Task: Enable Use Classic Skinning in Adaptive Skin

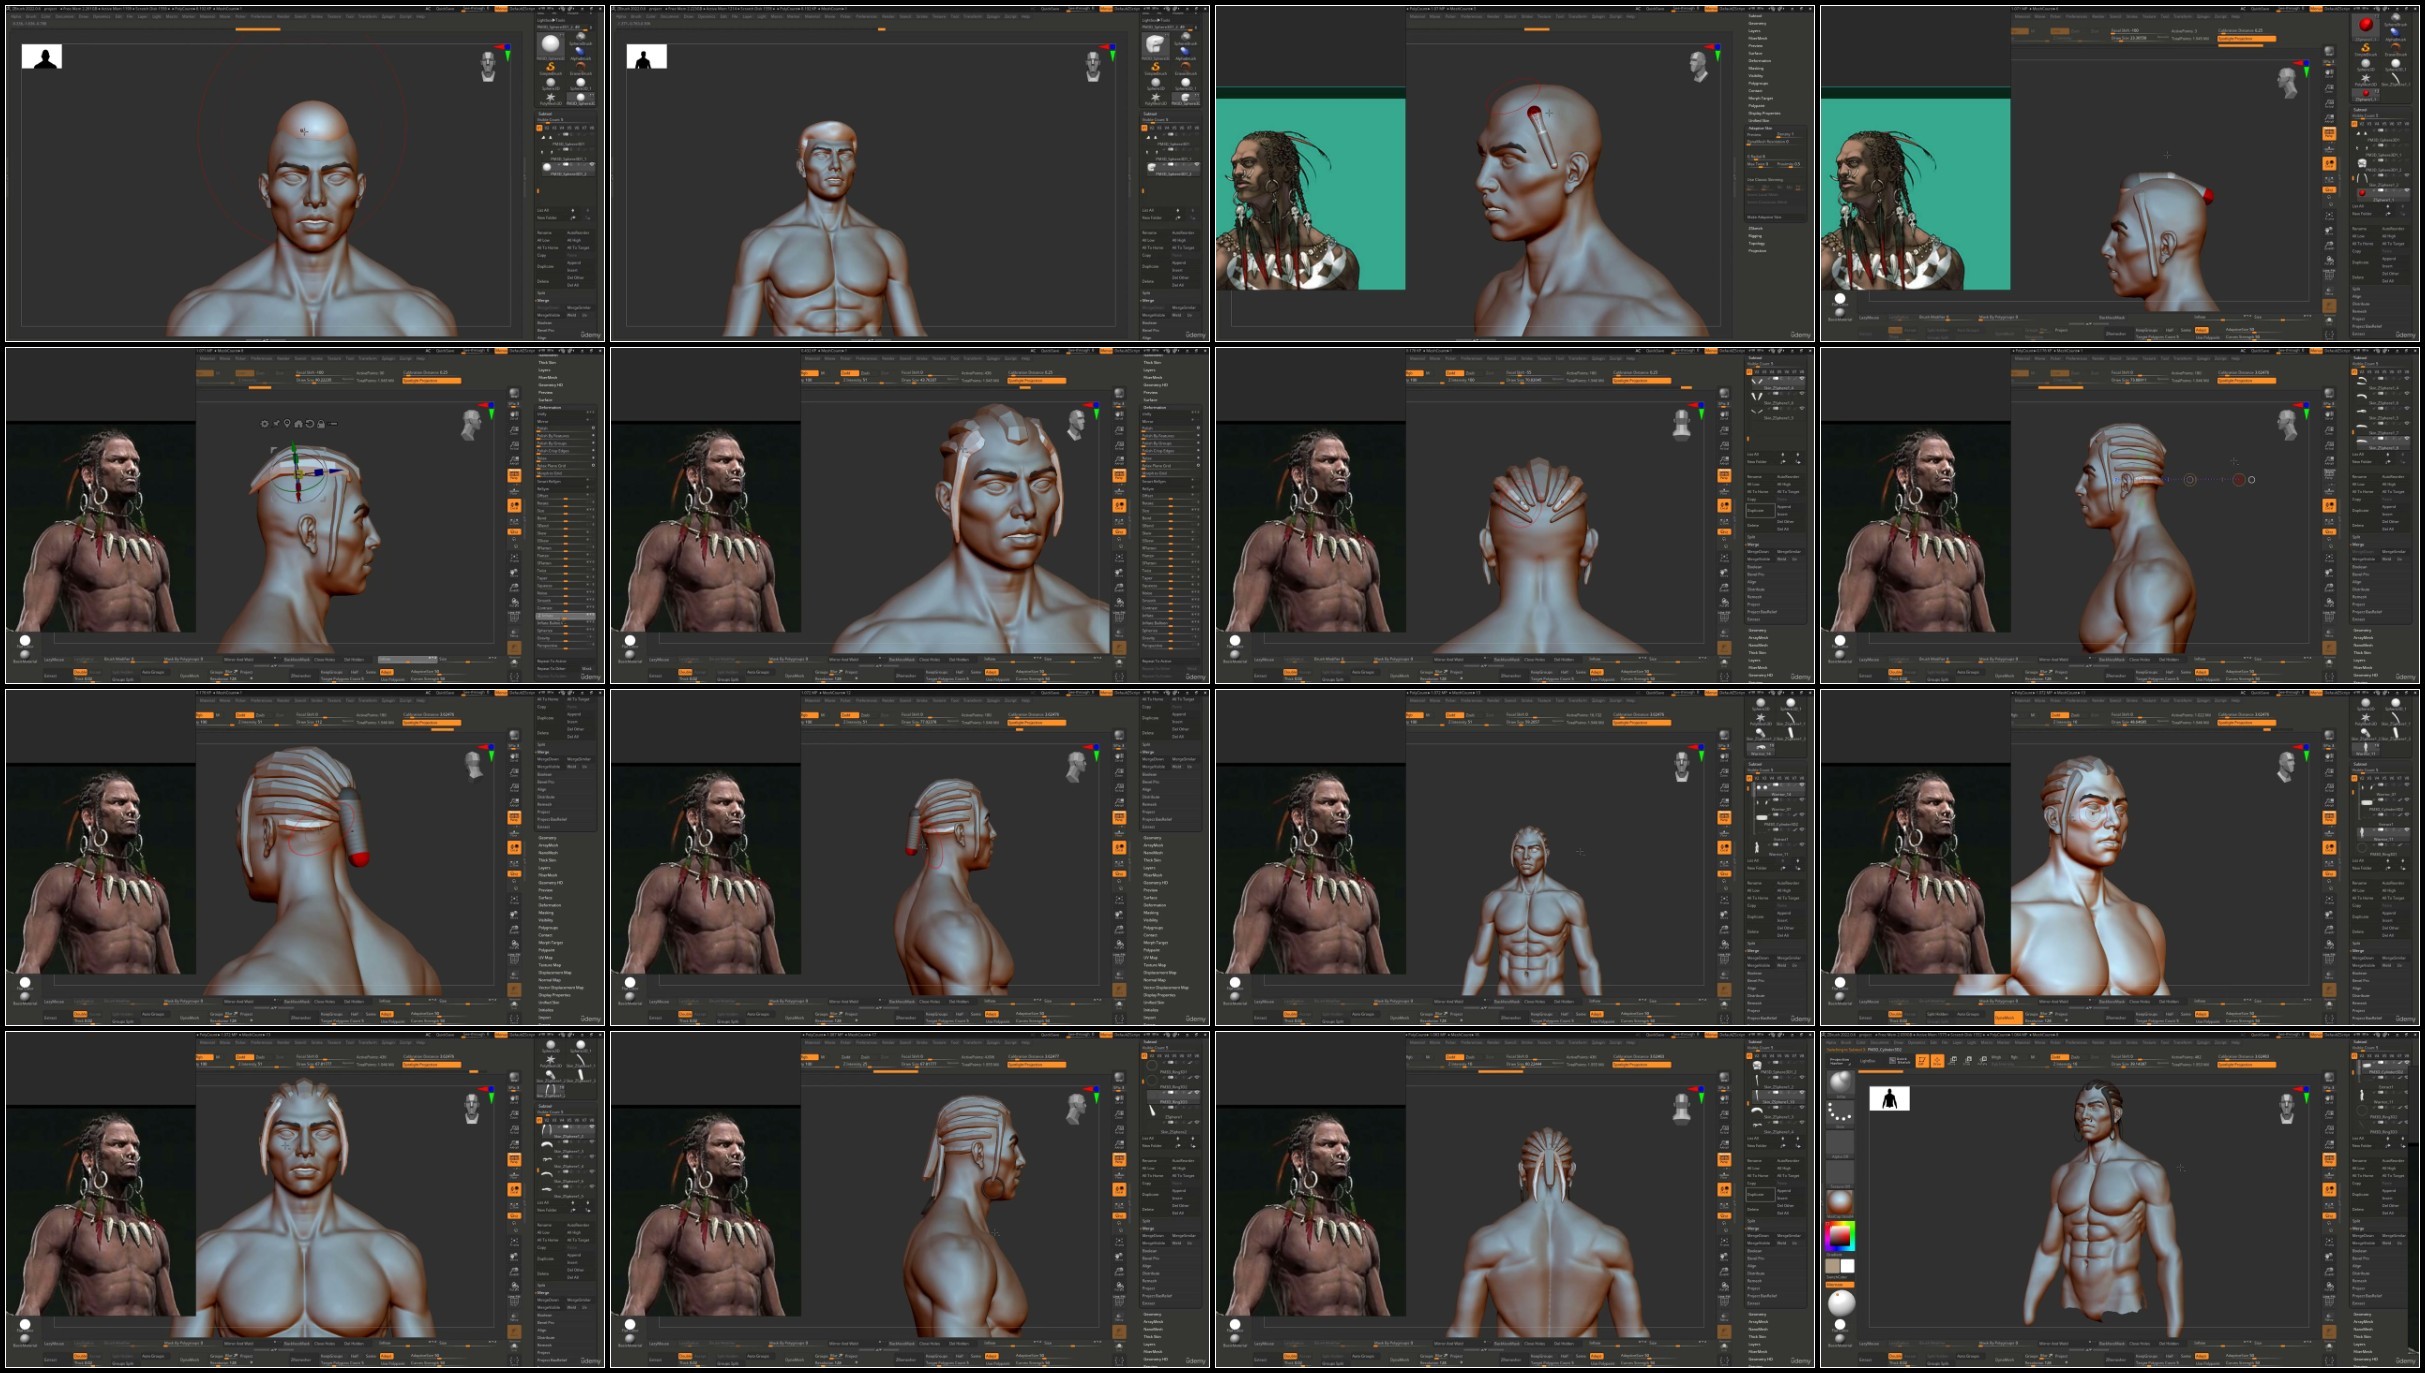Action: tap(1765, 180)
